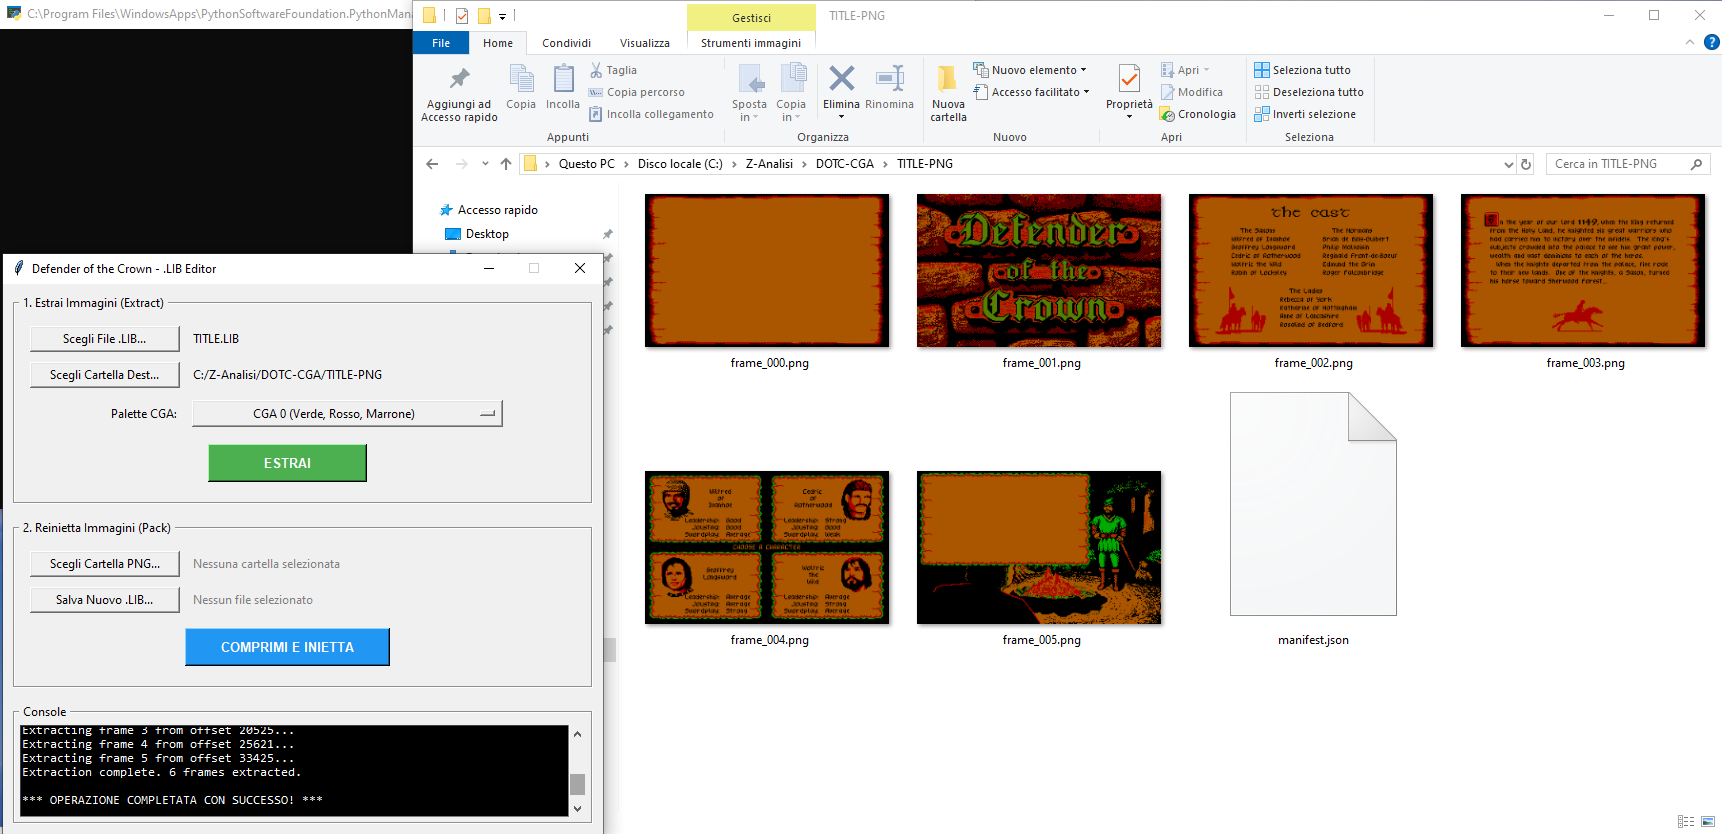Screen dimensions: 1722x834
Task: Click the search magnifier in Cerca box
Action: (1696, 164)
